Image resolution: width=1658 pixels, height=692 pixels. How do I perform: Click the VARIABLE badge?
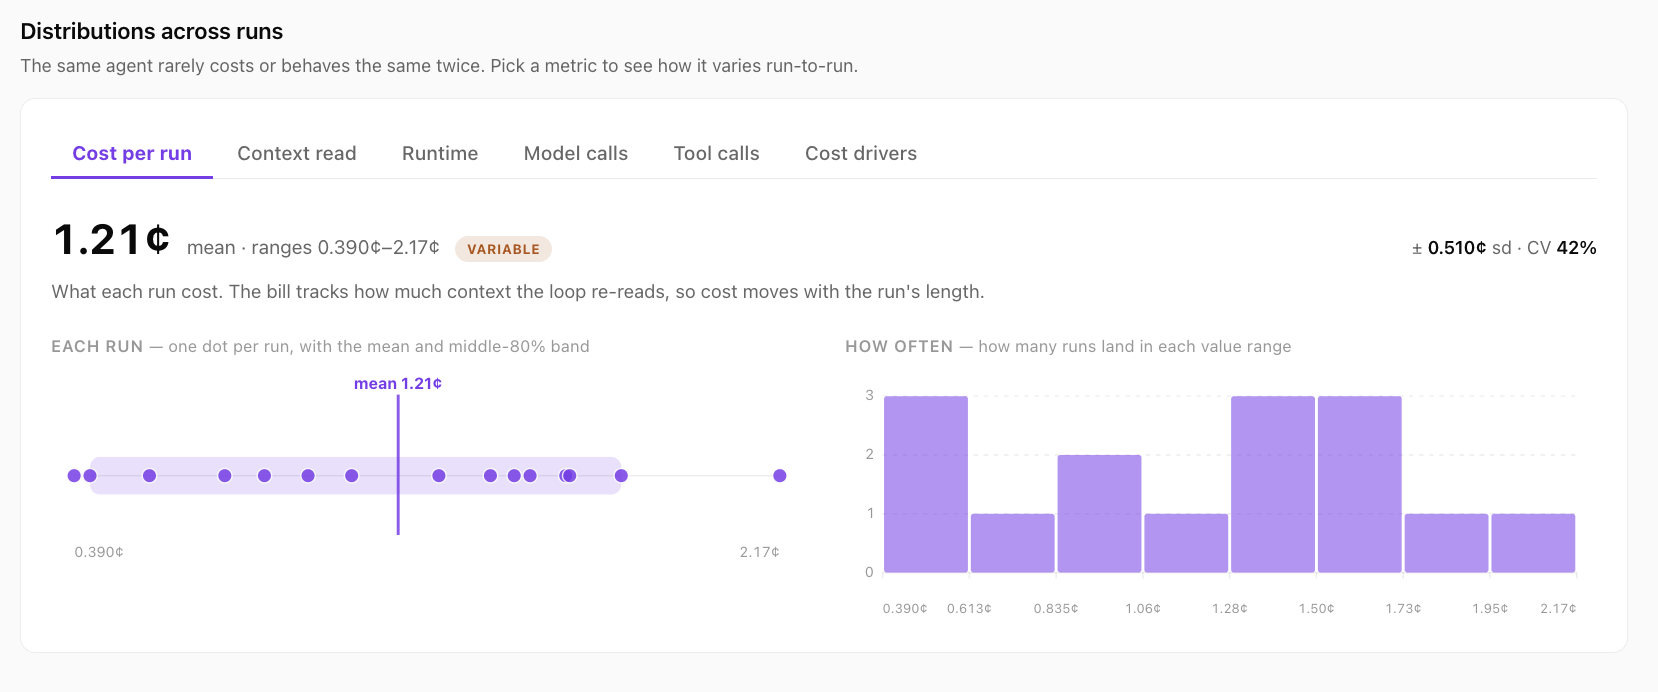pyautogui.click(x=503, y=249)
